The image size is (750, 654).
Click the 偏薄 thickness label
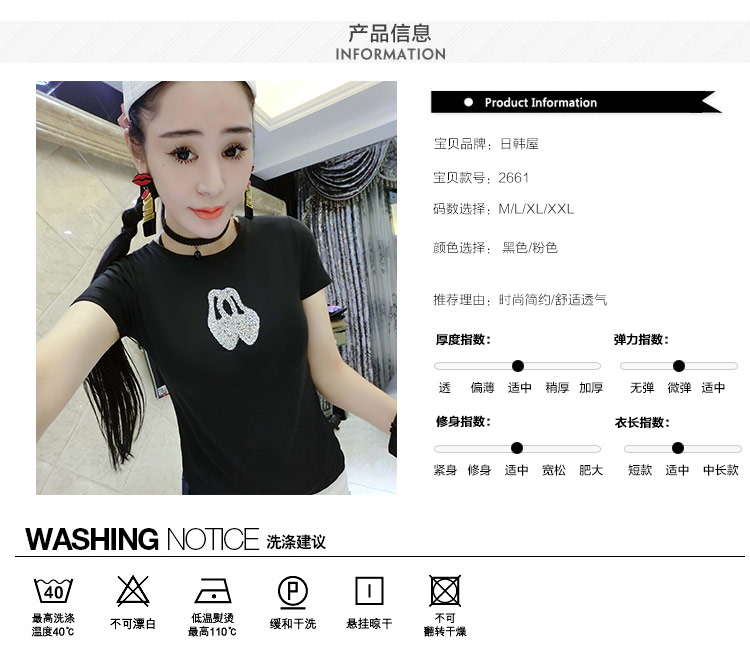pyautogui.click(x=482, y=388)
